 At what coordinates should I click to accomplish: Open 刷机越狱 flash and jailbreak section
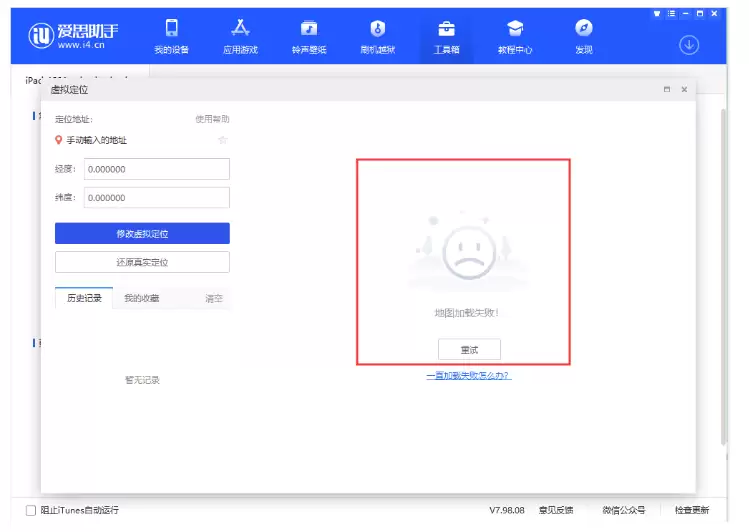point(378,36)
